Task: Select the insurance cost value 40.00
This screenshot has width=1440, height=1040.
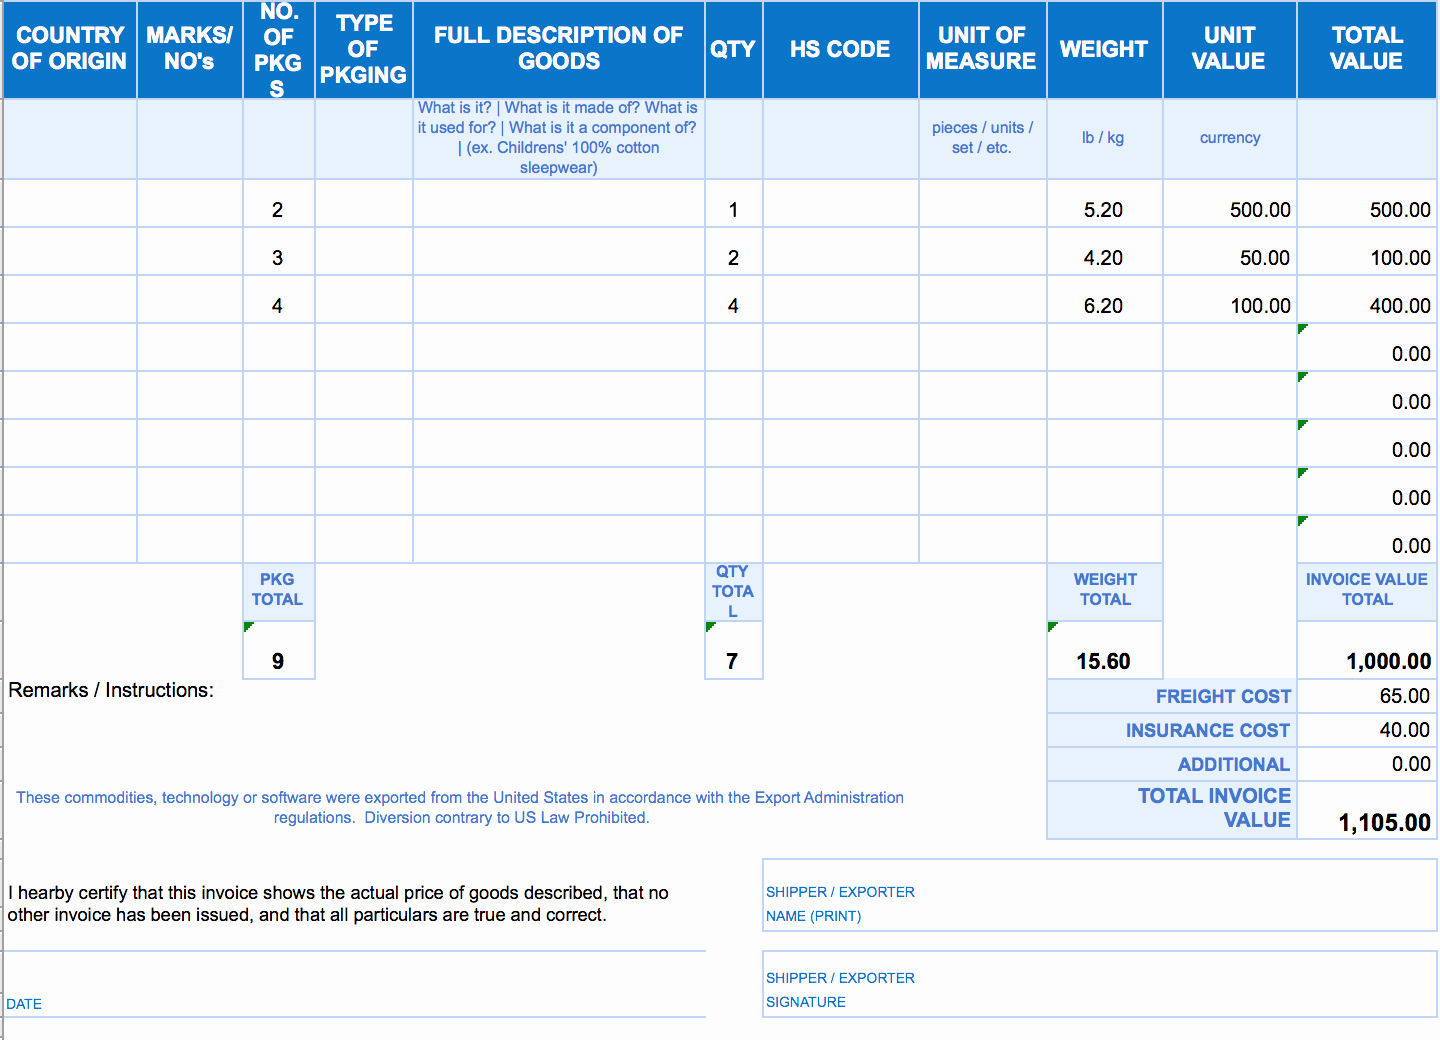Action: (x=1367, y=730)
